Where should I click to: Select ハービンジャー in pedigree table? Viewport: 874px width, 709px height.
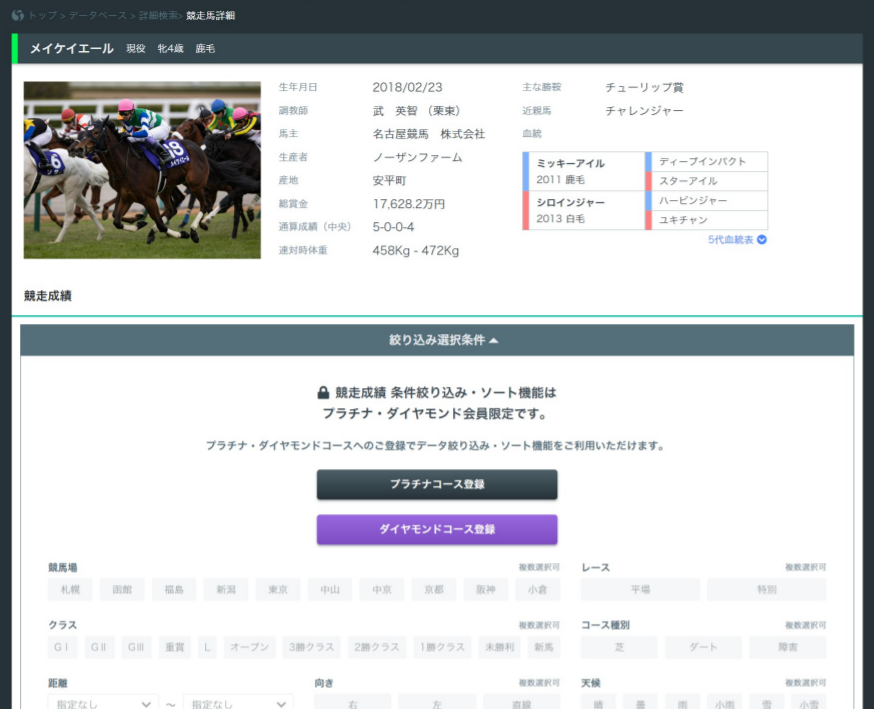click(x=693, y=201)
